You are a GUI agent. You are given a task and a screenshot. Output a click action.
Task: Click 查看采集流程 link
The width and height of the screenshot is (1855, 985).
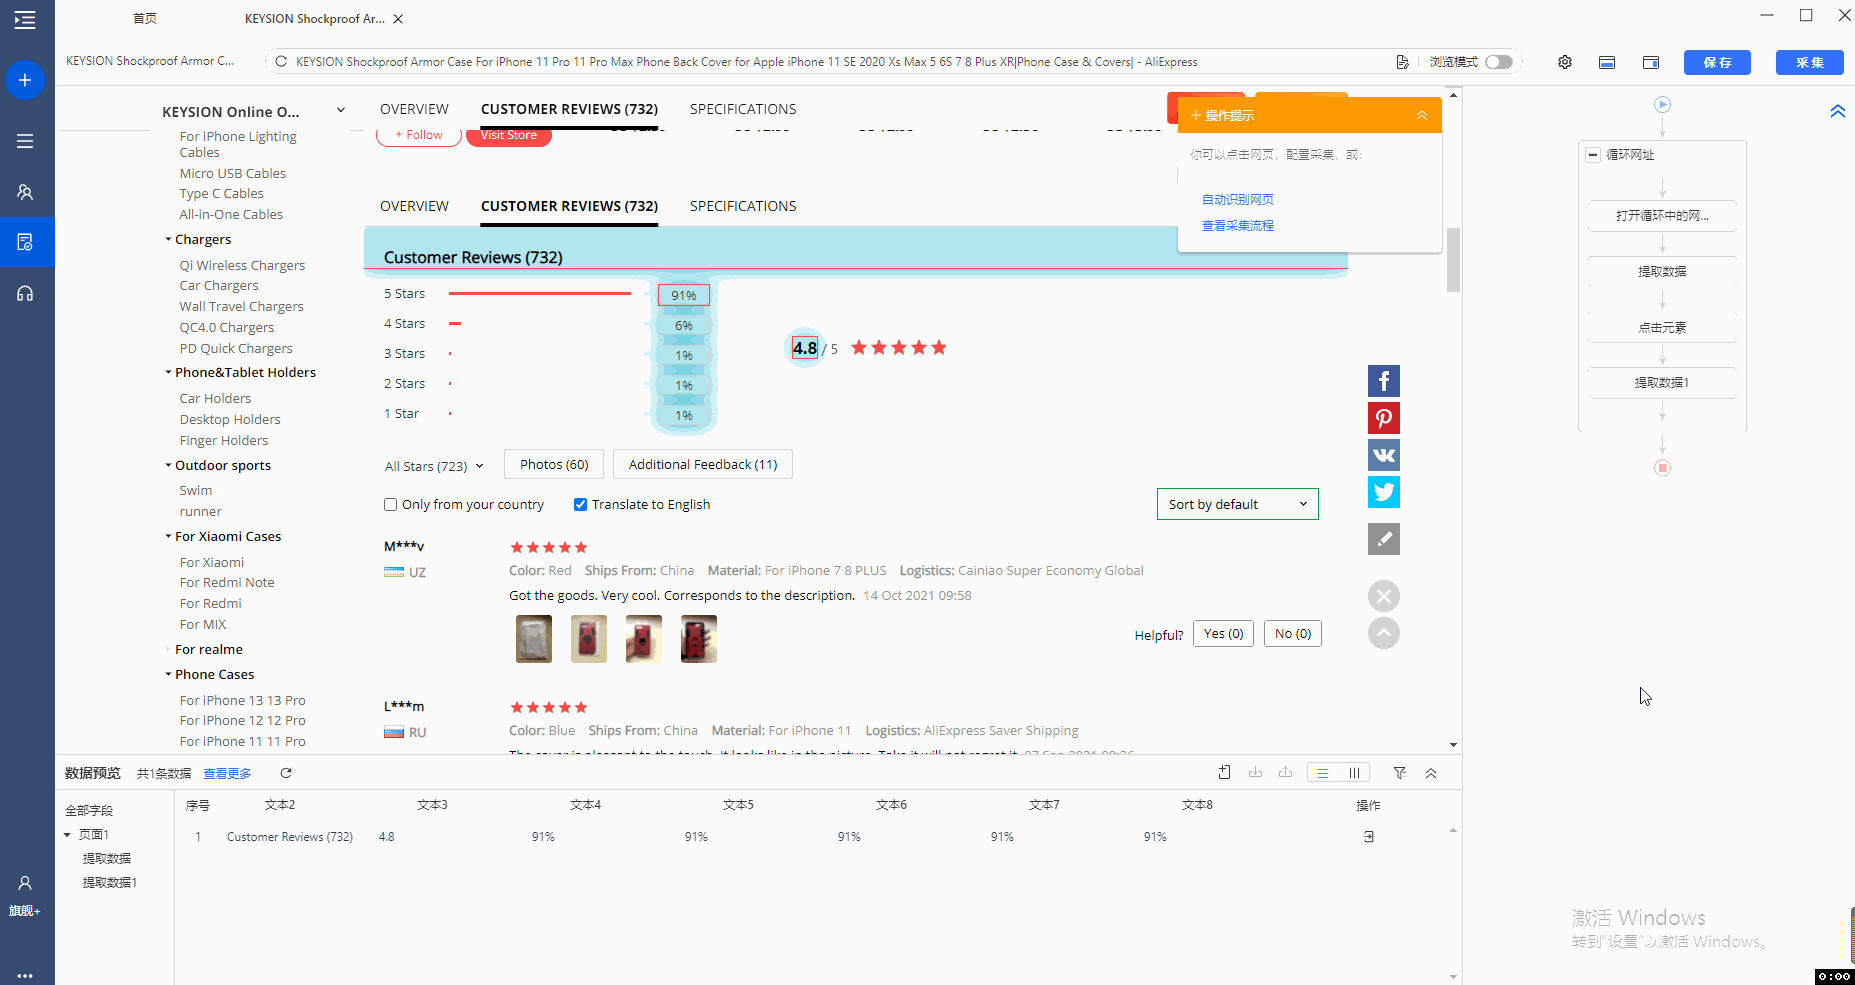pyautogui.click(x=1237, y=226)
